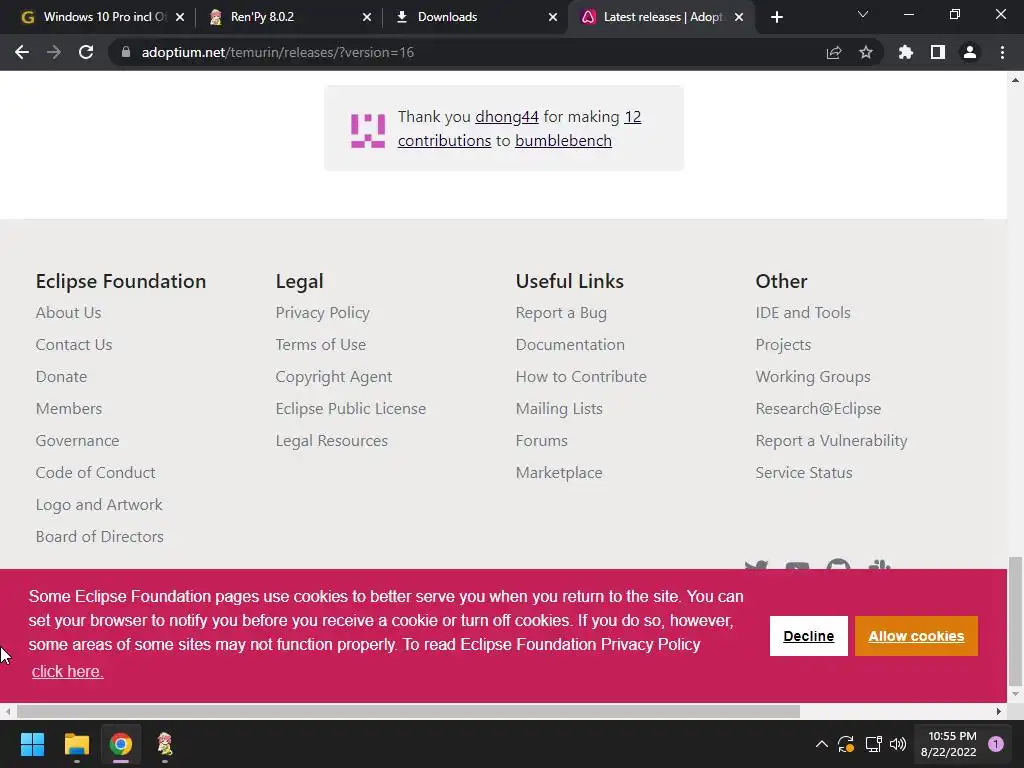Close the Ren'Py 8.0.2 tab
1024x768 pixels.
click(x=367, y=17)
